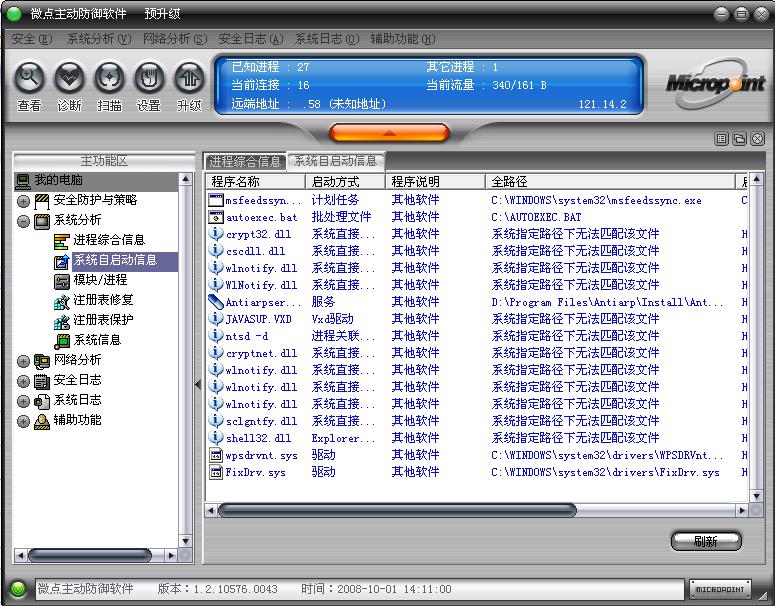
Task: Click the list view icon above table
Action: click(722, 139)
